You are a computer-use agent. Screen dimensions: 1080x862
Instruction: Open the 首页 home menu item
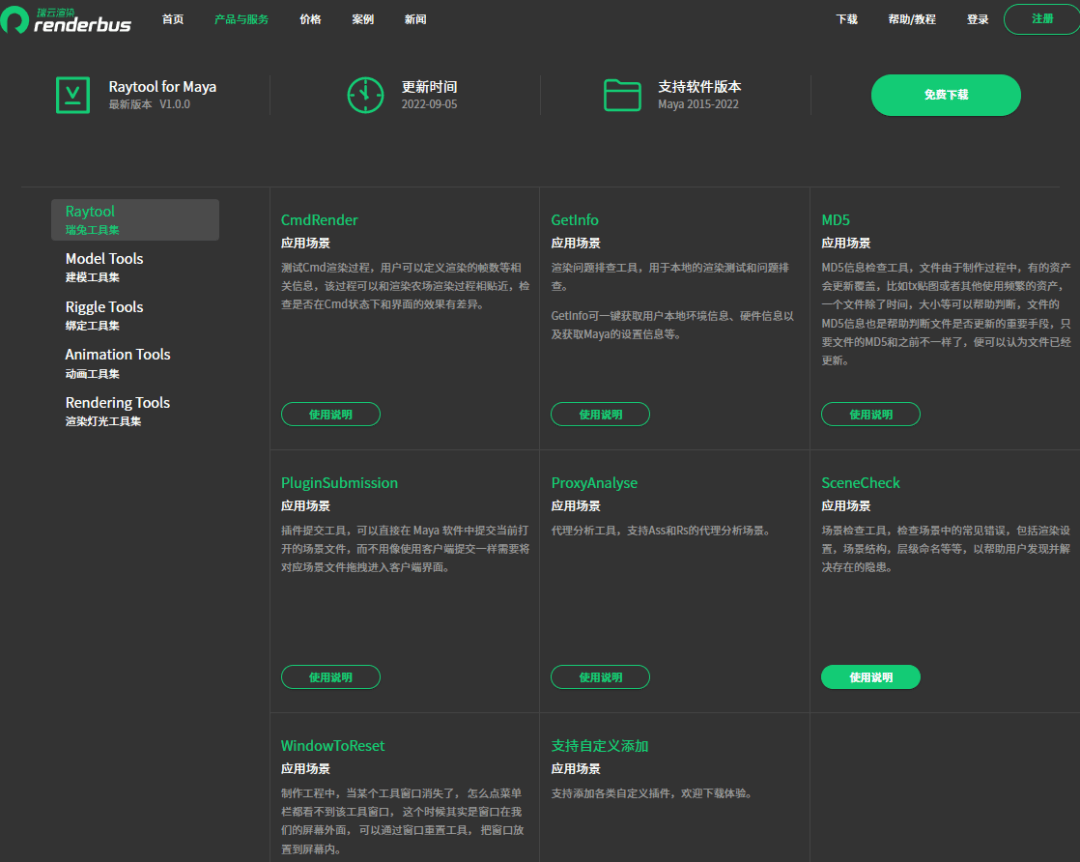(x=173, y=20)
